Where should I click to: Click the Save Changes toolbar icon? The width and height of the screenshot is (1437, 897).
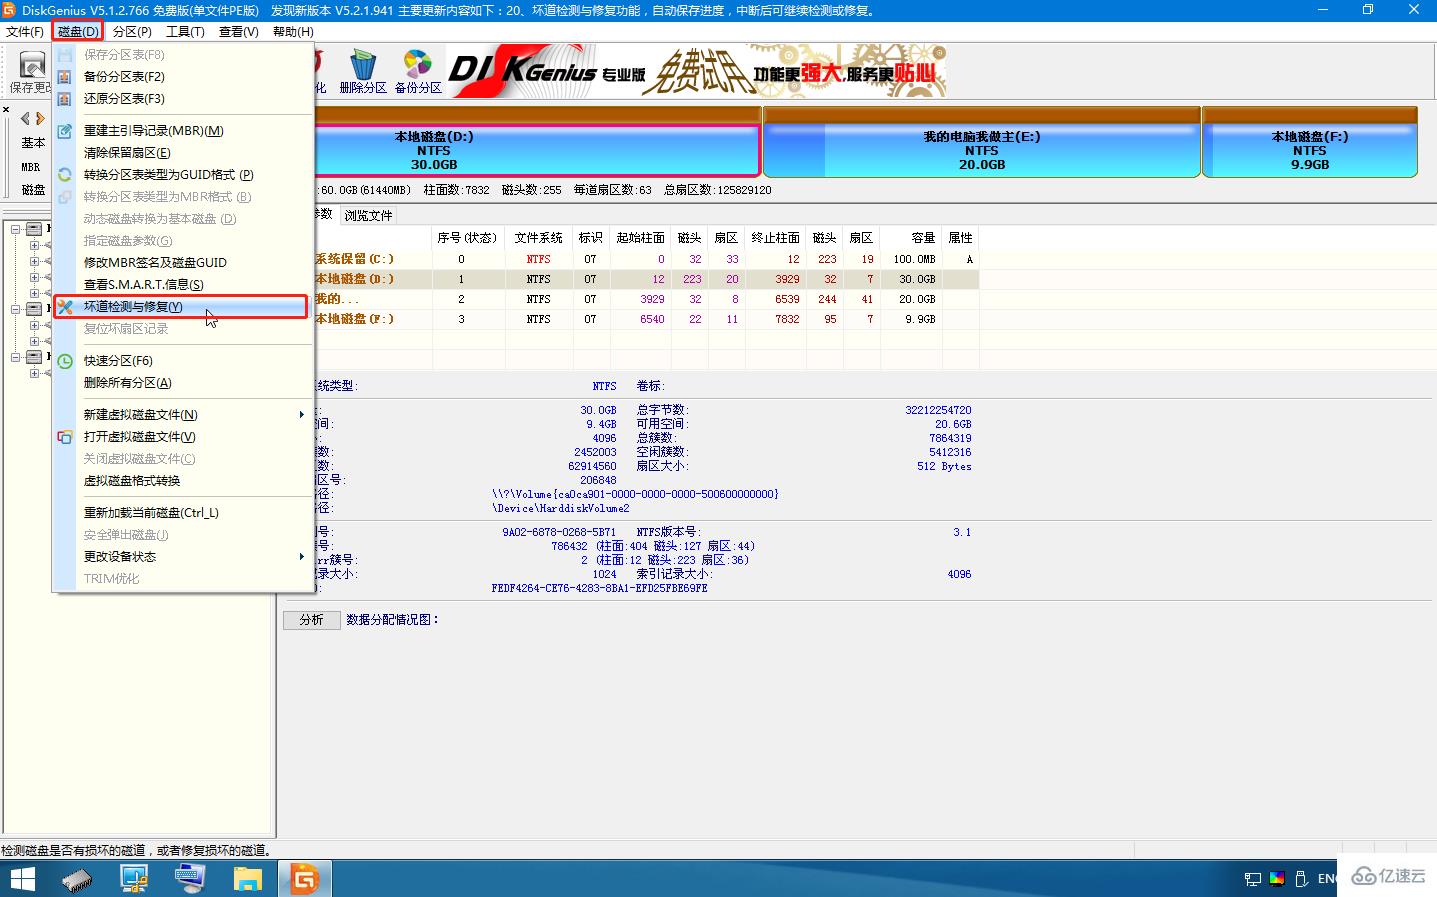click(32, 67)
